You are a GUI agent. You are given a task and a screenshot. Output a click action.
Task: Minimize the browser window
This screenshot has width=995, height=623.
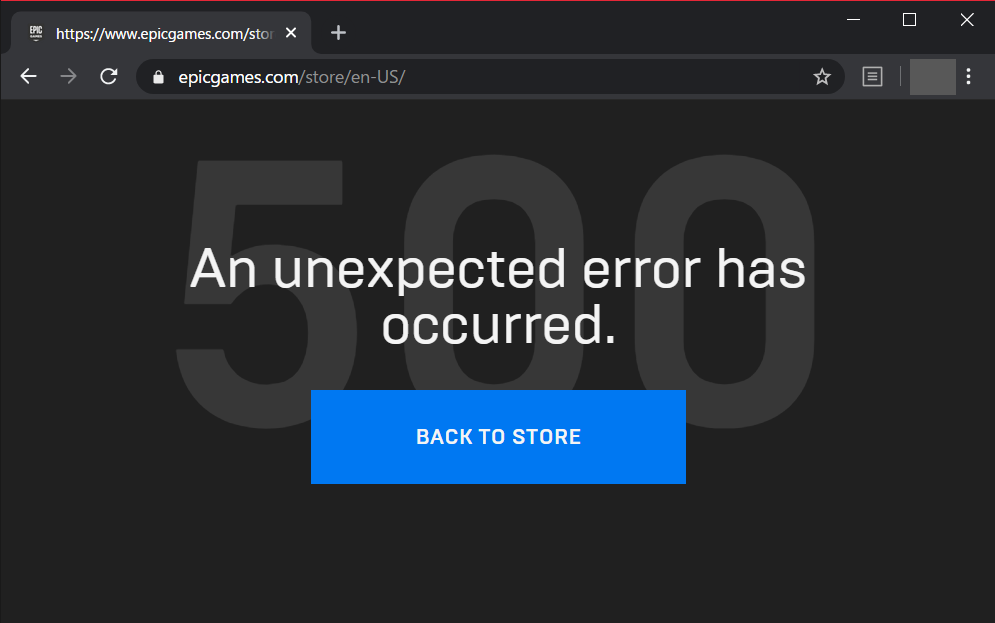click(x=853, y=20)
